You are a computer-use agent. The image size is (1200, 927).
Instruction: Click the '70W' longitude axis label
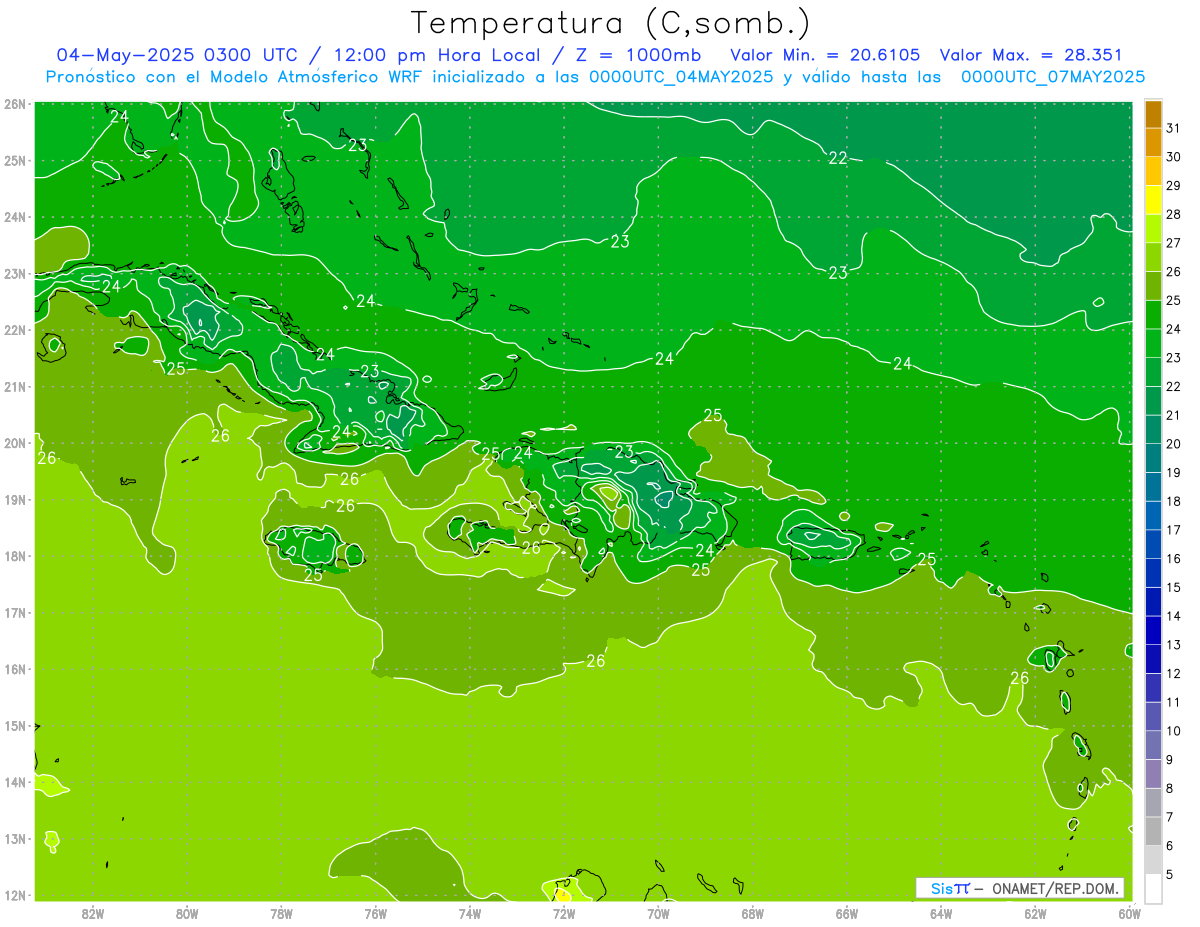point(658,913)
